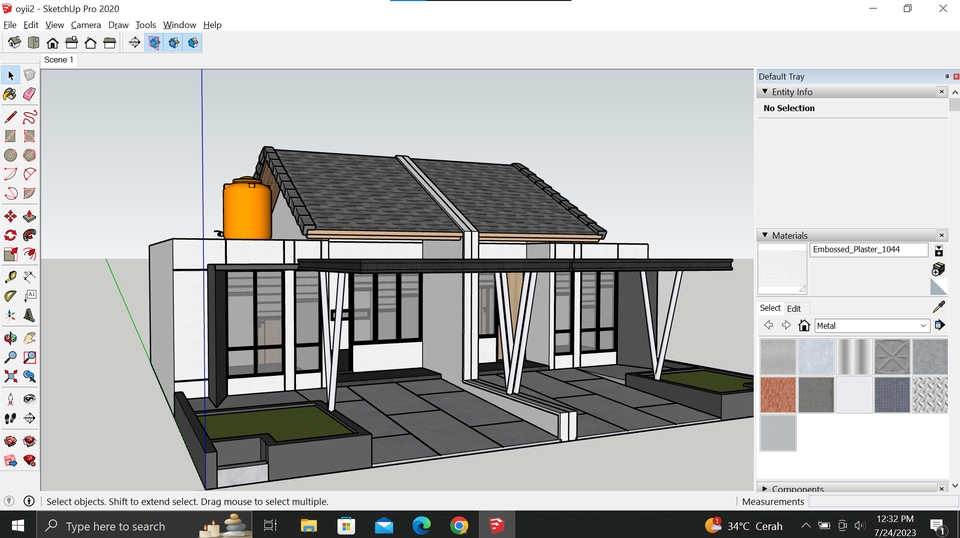Select the Eraser tool

(x=29, y=94)
